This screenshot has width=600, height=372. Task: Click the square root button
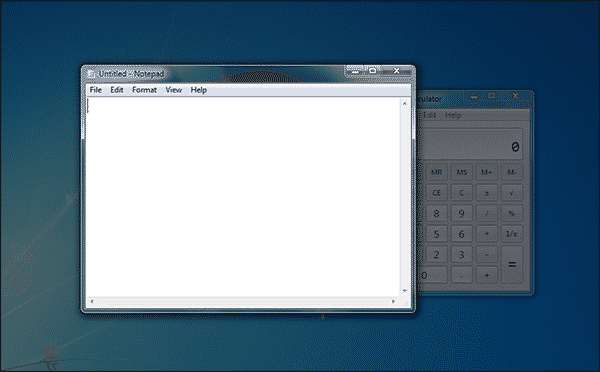(512, 193)
